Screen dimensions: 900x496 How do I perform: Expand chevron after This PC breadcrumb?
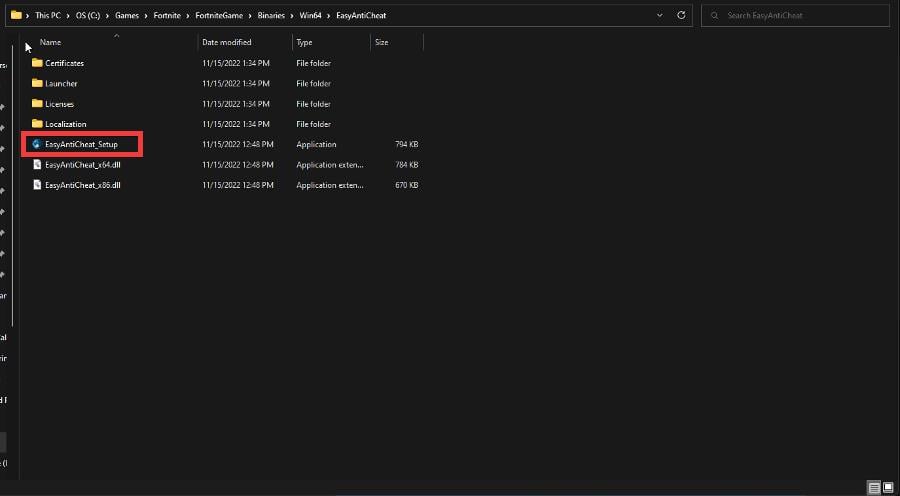pos(68,16)
